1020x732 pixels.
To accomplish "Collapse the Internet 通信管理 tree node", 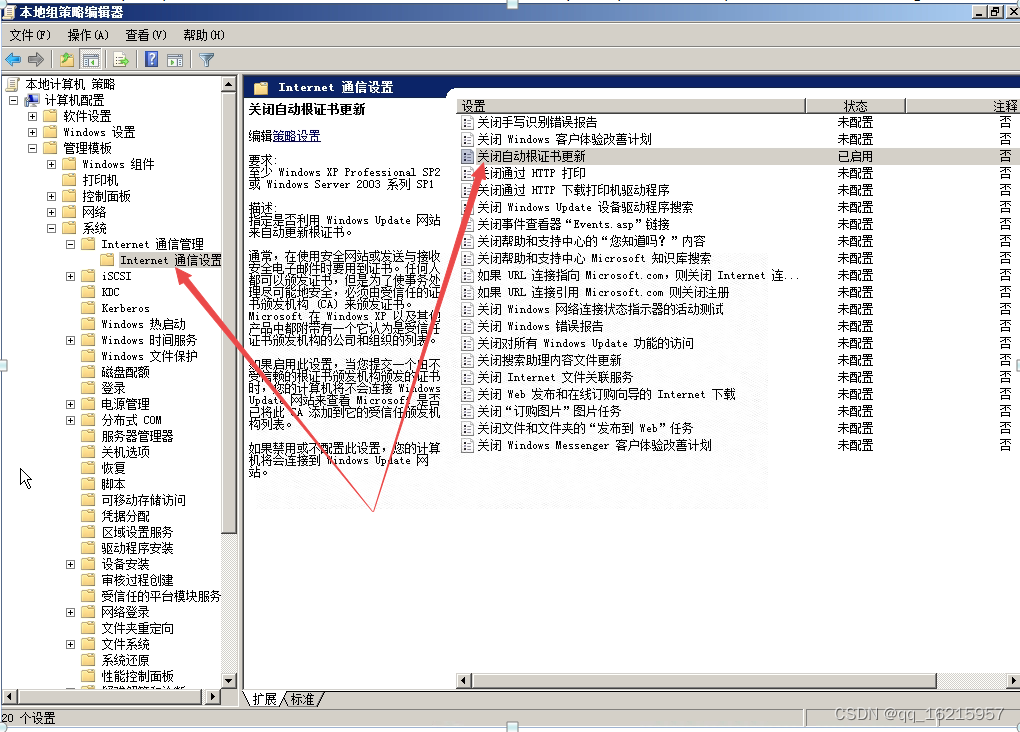I will coord(70,245).
